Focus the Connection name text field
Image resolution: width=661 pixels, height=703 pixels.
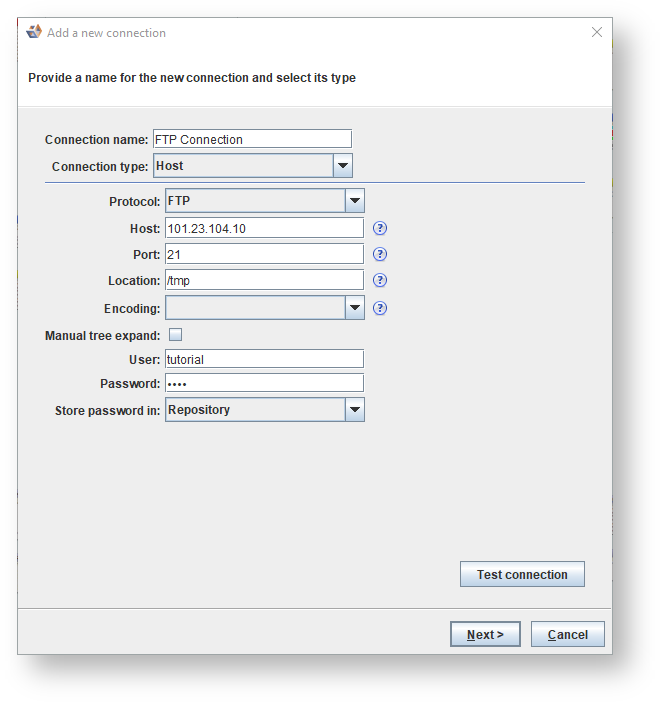(x=251, y=139)
